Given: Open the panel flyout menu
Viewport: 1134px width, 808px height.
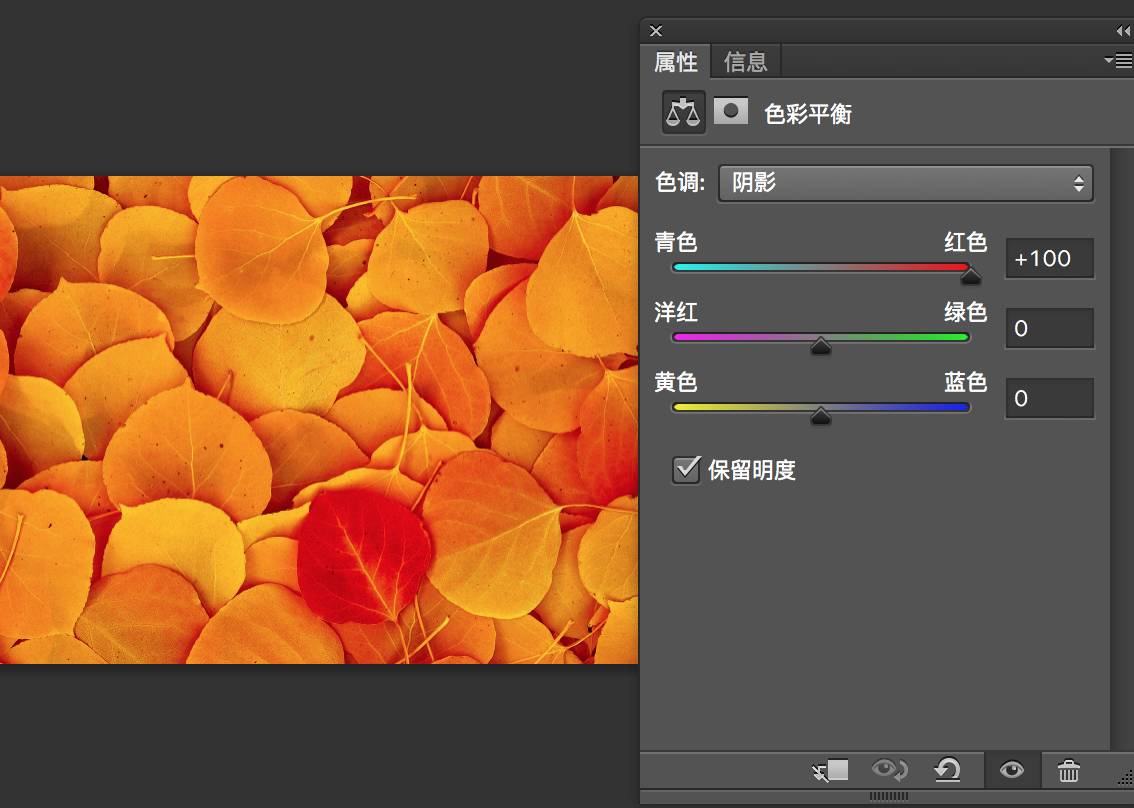Looking at the screenshot, I should [1117, 61].
